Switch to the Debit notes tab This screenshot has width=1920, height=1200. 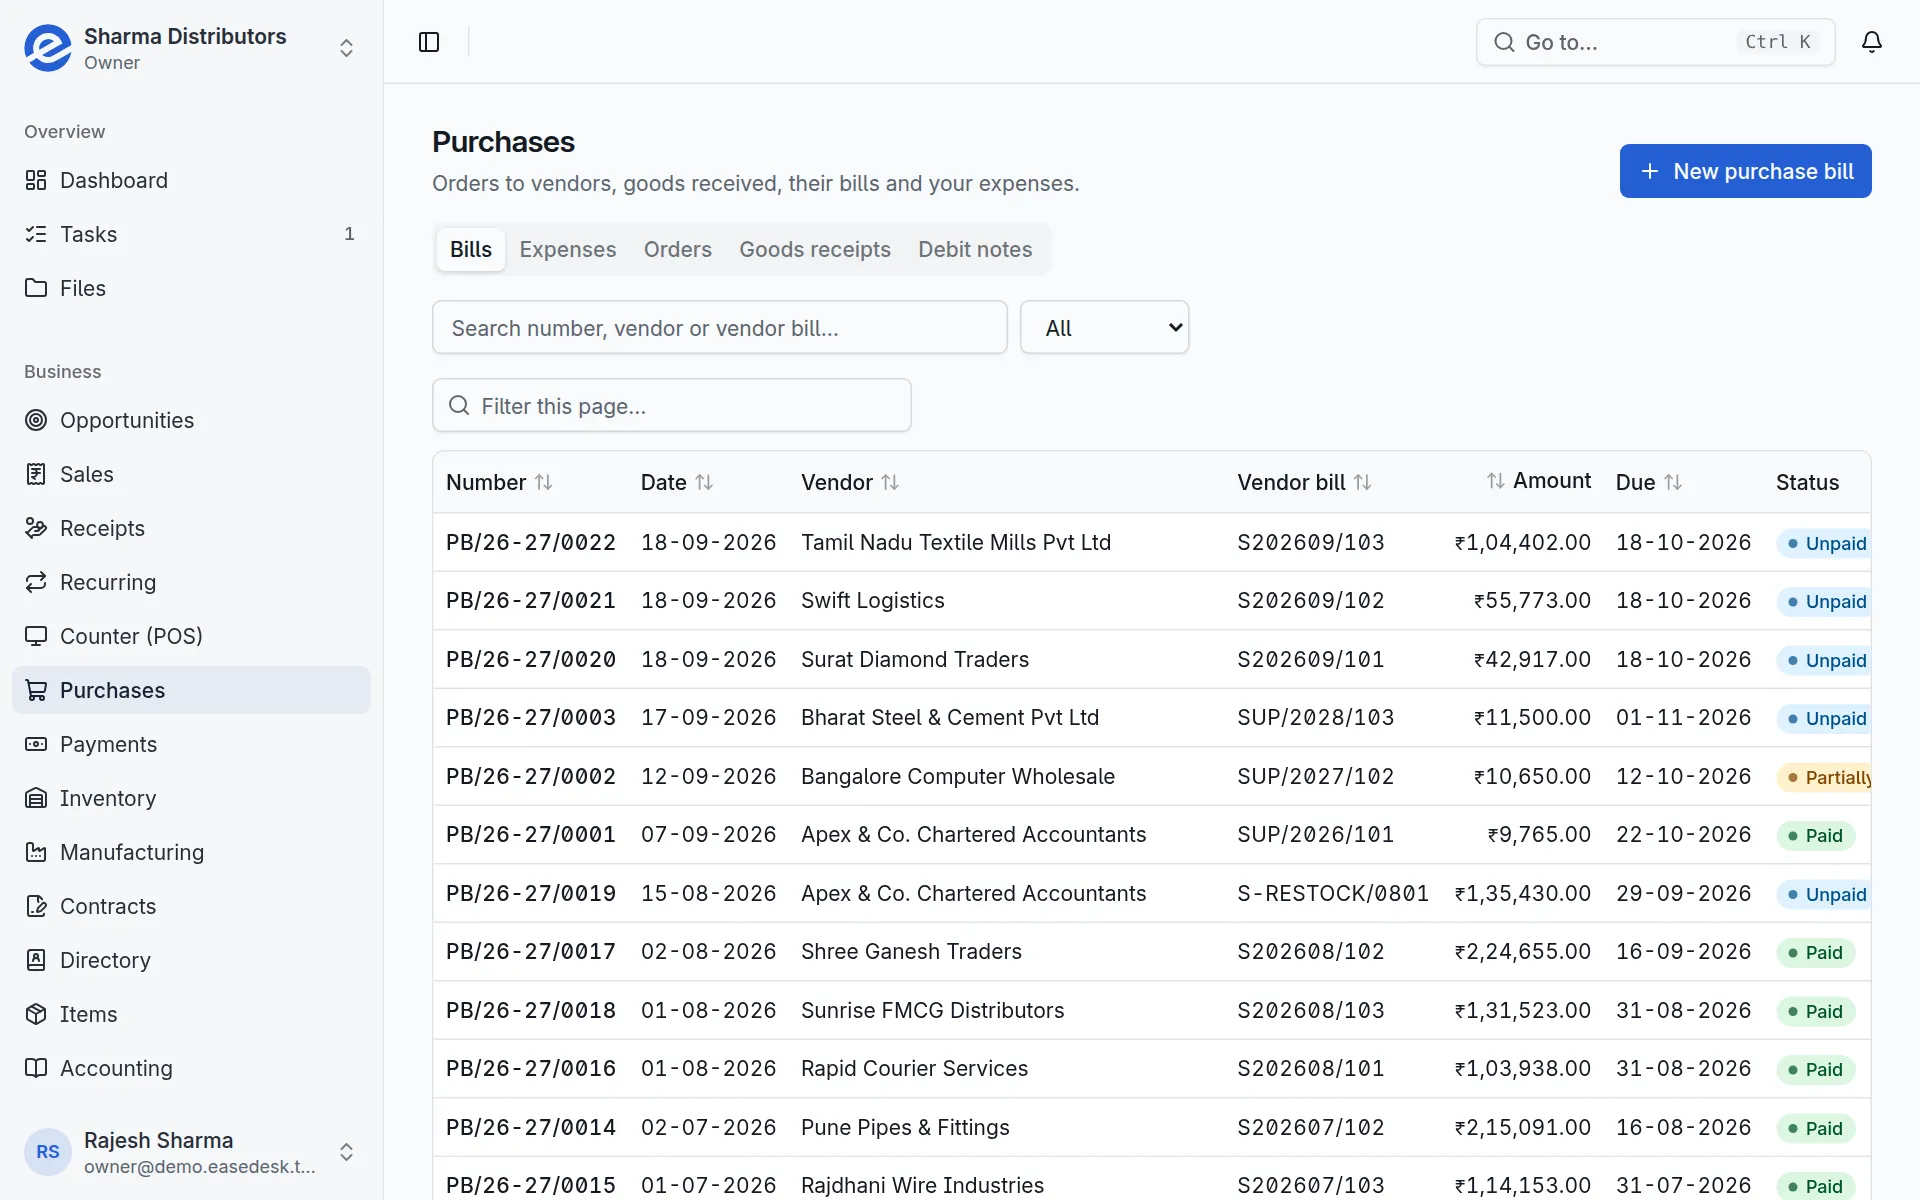pos(975,249)
